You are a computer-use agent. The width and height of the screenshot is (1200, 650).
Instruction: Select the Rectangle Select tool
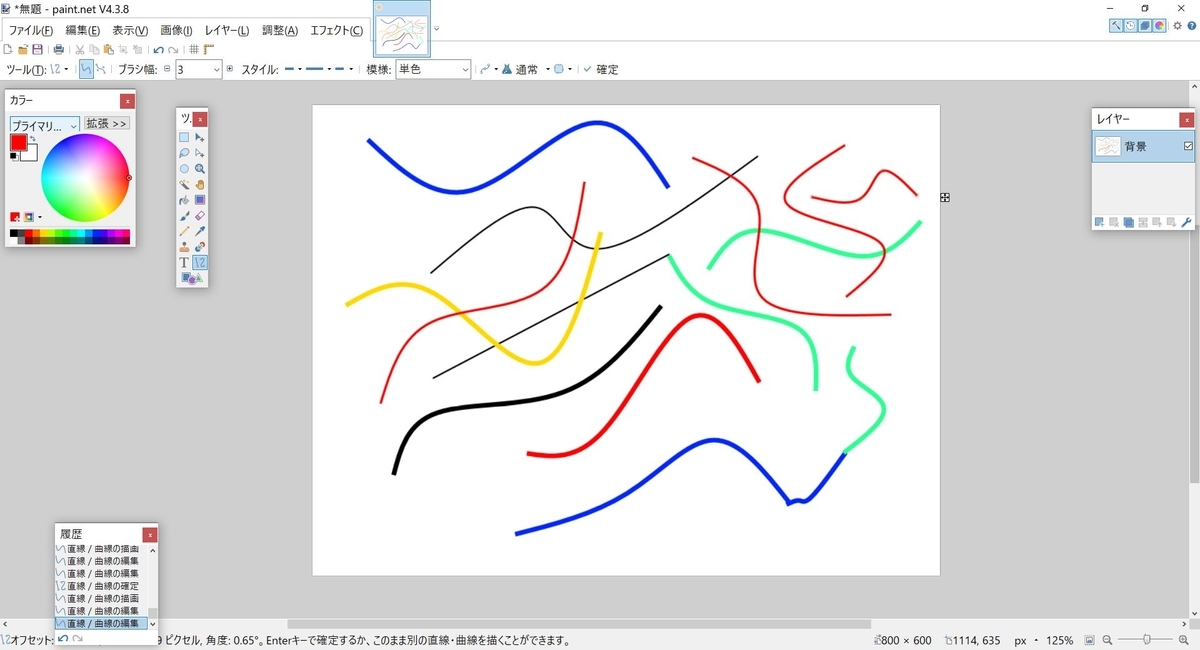(x=184, y=138)
